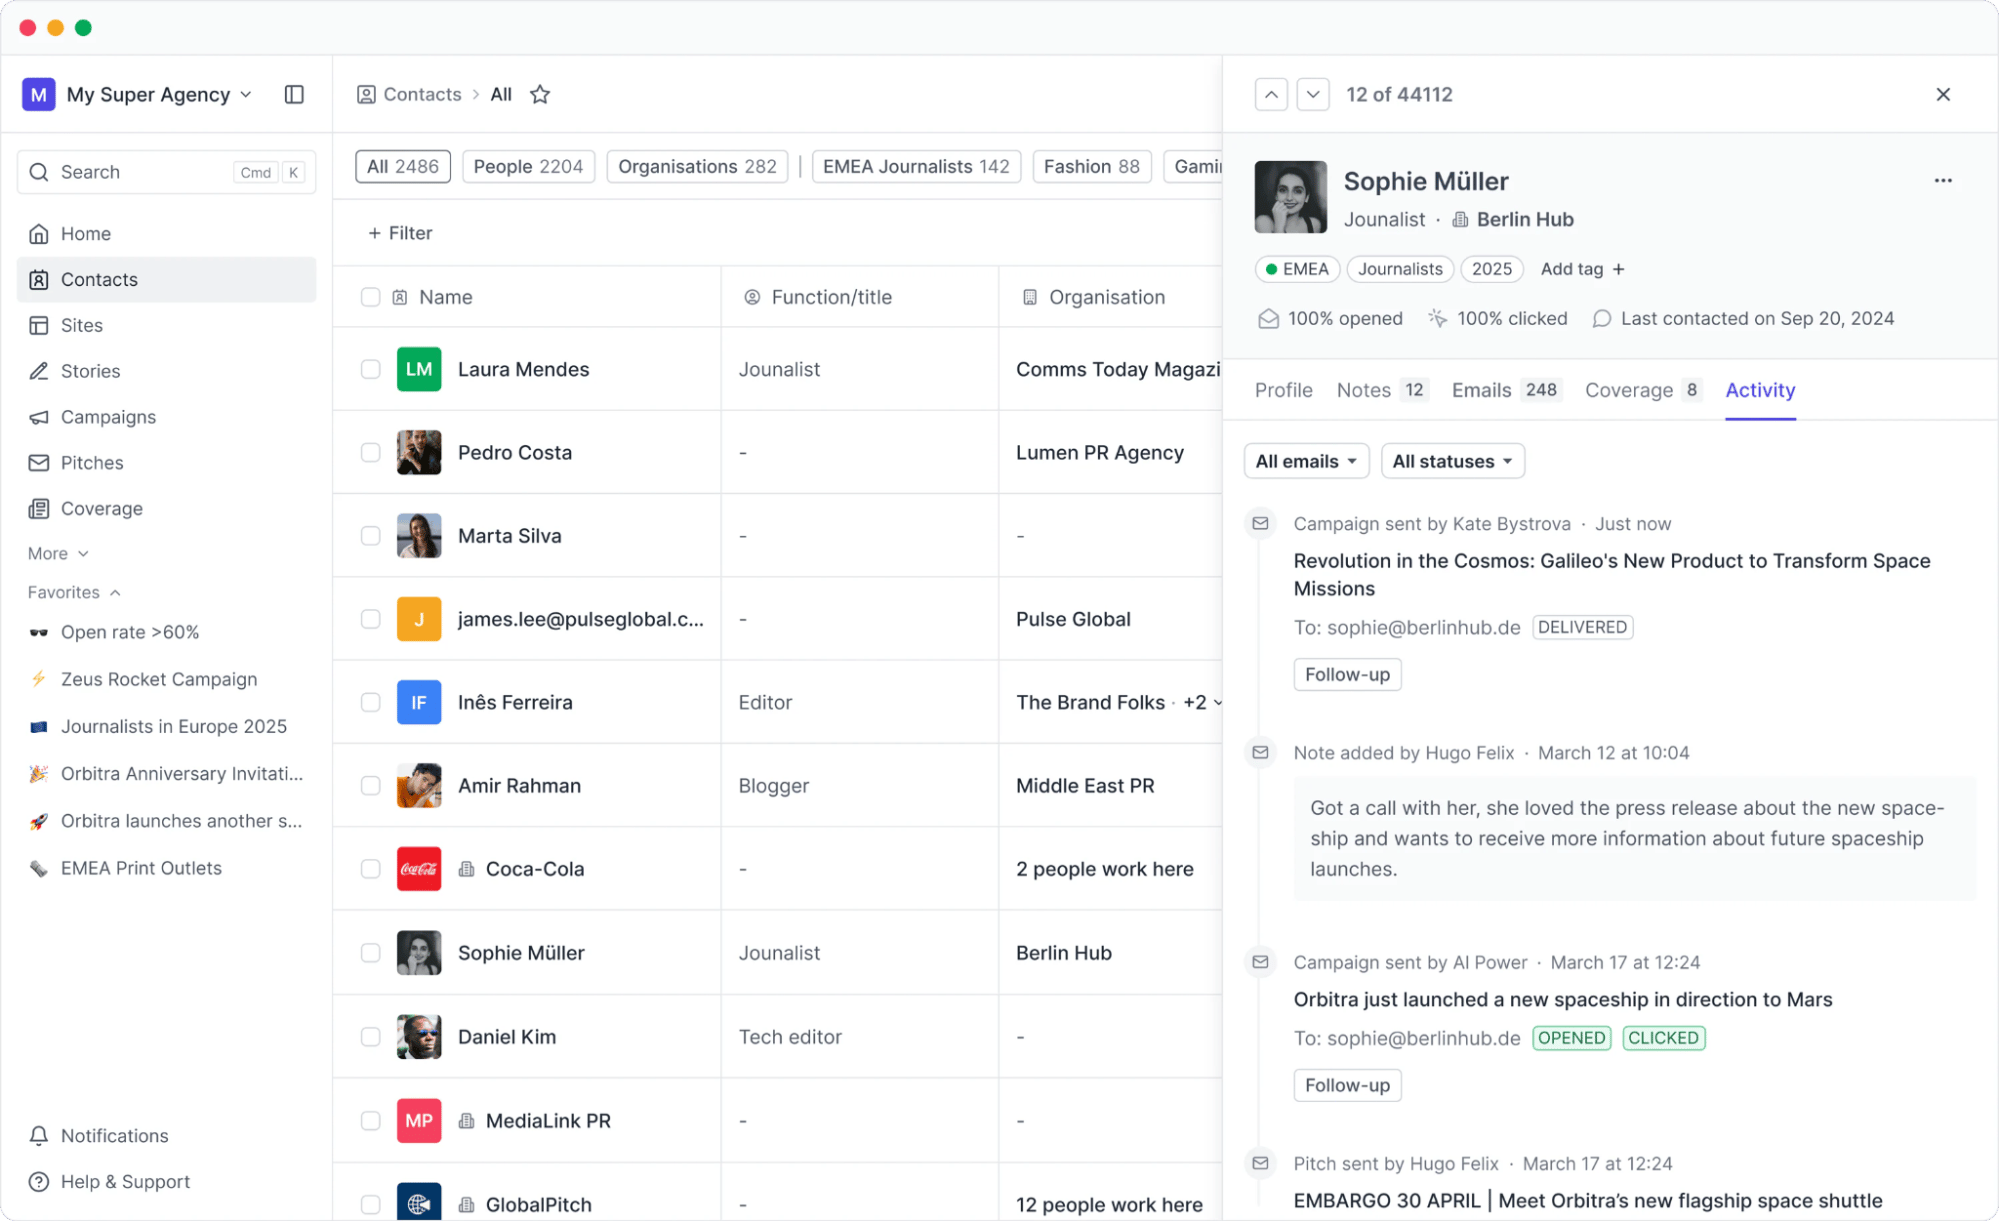Open the All statuses dropdown
This screenshot has height=1222, width=1999.
pyautogui.click(x=1452, y=461)
